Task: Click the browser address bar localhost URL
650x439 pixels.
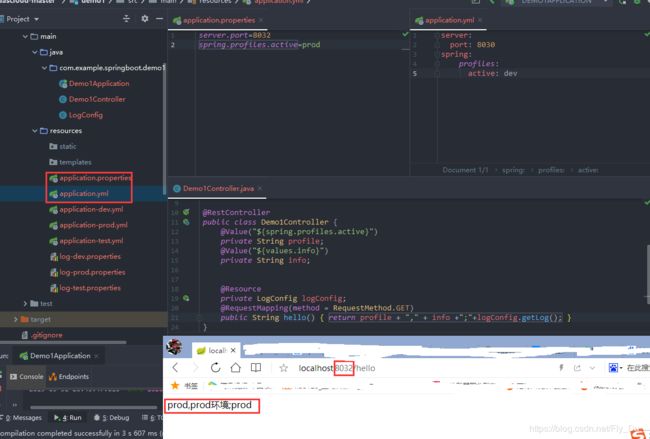Action: [337, 368]
